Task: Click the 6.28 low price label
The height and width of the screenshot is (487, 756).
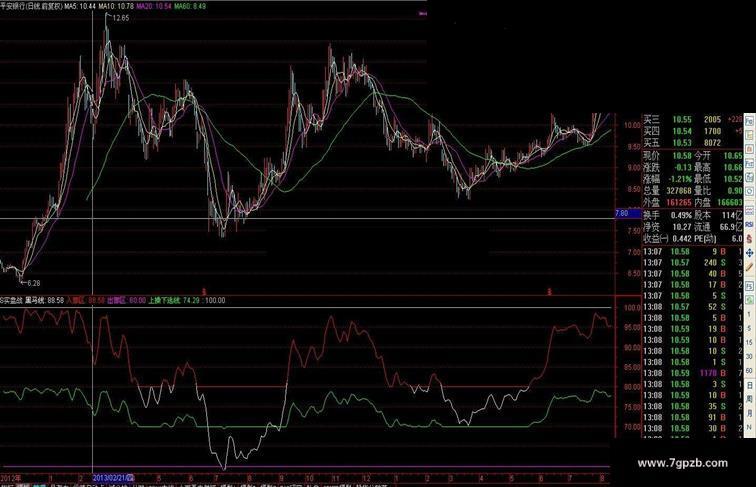Action: pos(34,283)
